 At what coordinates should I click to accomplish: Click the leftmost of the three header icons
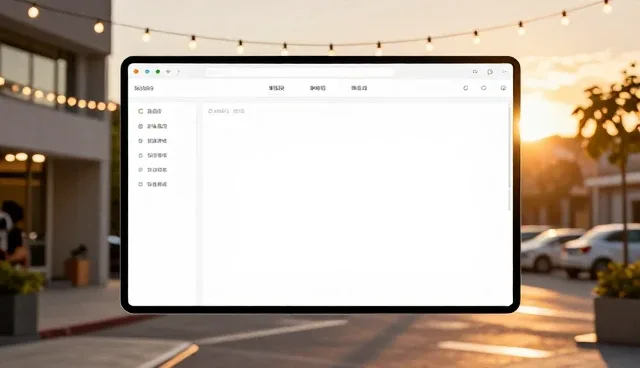tap(466, 88)
